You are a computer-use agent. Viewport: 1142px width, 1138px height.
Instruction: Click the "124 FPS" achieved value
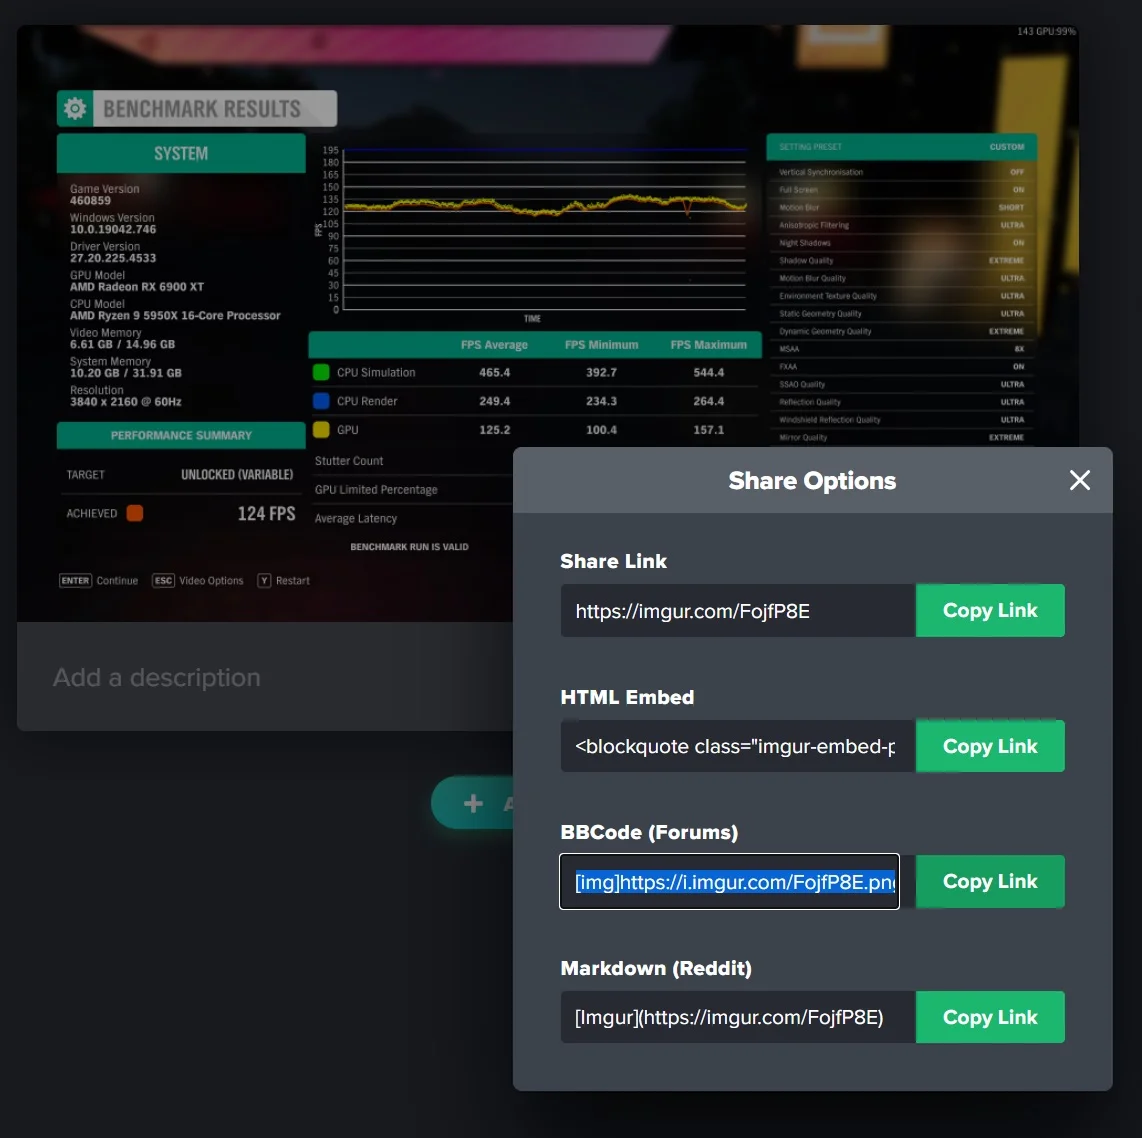point(267,513)
